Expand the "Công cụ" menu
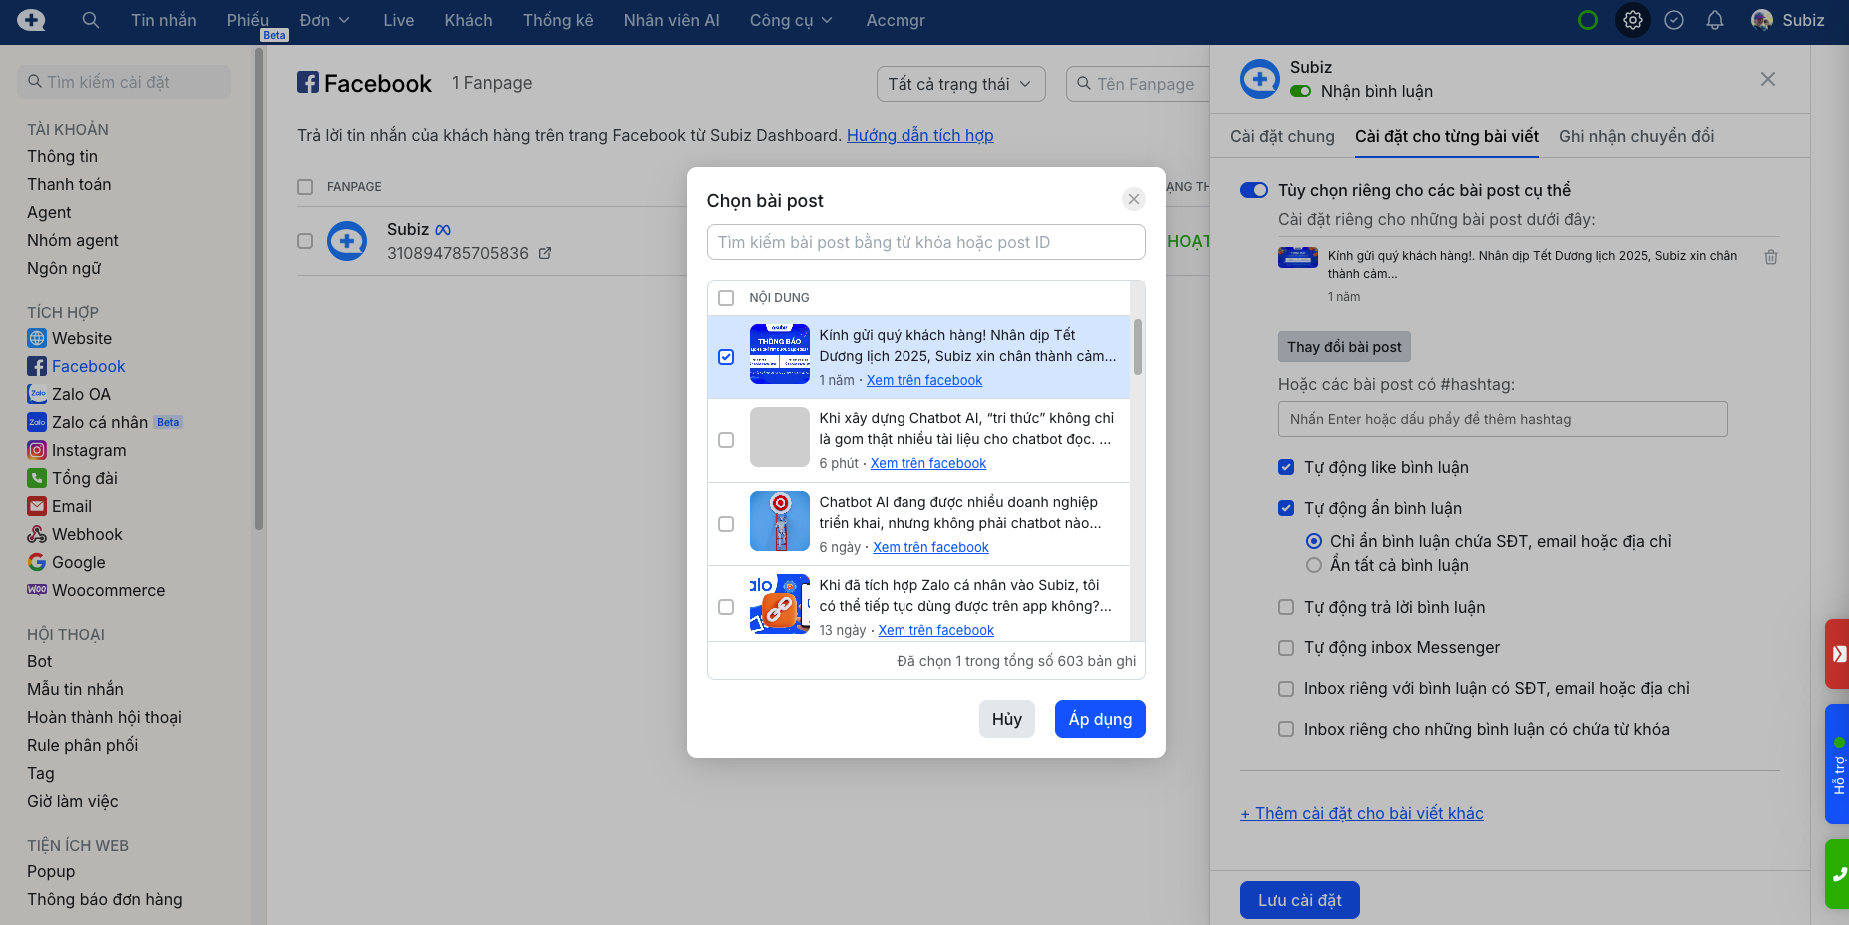The height and width of the screenshot is (925, 1849). (x=790, y=20)
